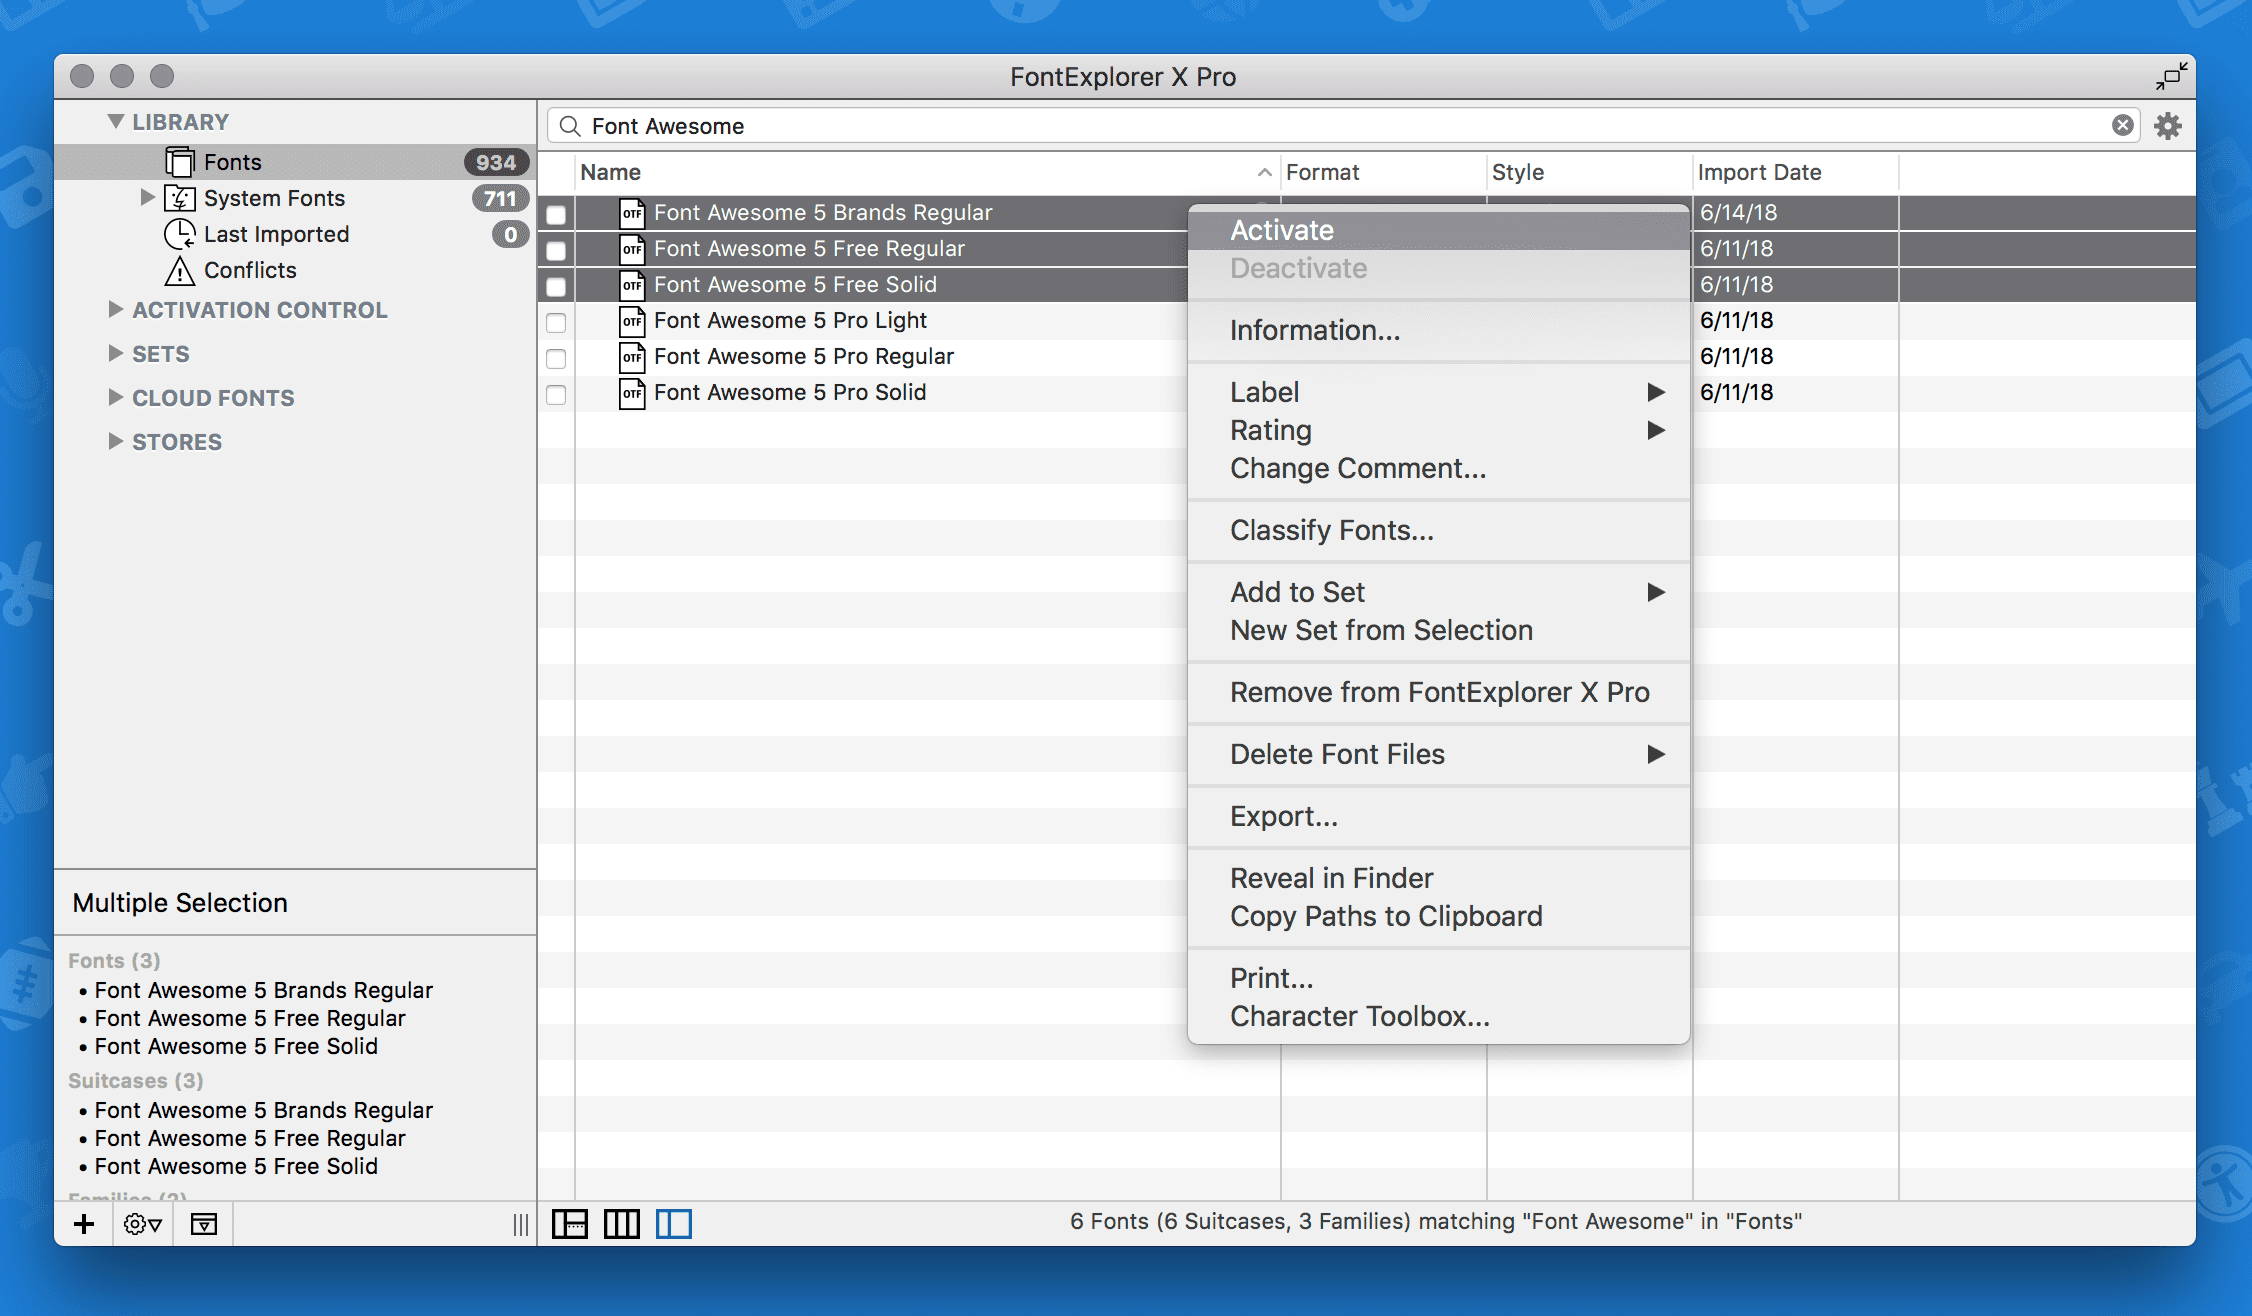The width and height of the screenshot is (2252, 1316).
Task: Click Reveal in Finder context menu option
Action: click(1331, 876)
